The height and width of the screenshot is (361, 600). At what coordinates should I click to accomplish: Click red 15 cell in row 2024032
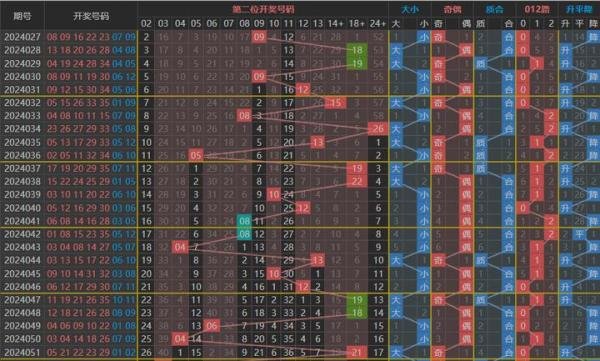[x=336, y=103]
